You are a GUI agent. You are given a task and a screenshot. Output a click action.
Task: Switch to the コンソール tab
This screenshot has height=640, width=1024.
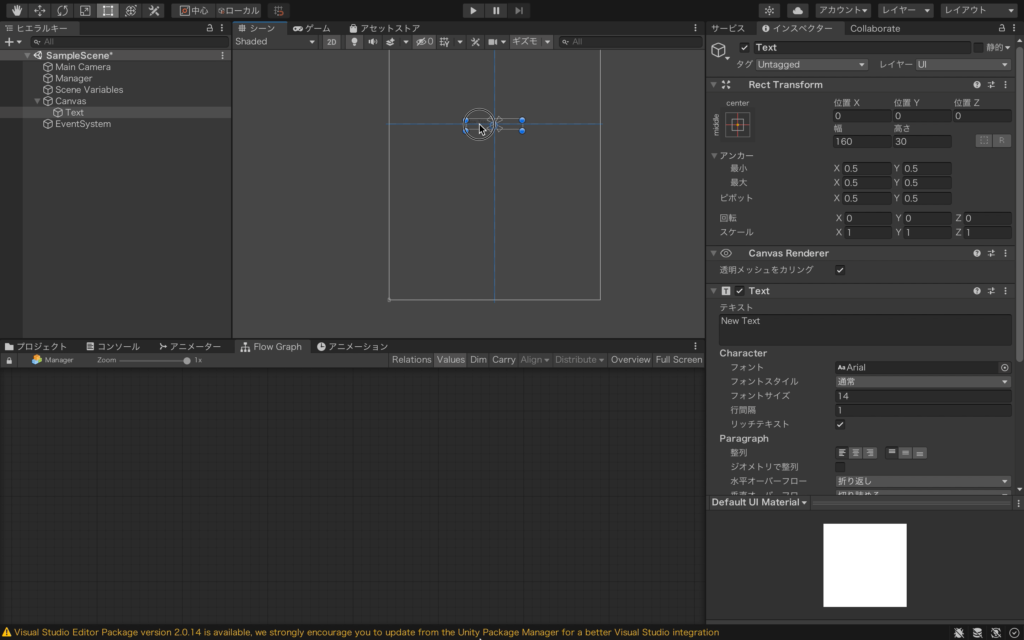tap(113, 347)
